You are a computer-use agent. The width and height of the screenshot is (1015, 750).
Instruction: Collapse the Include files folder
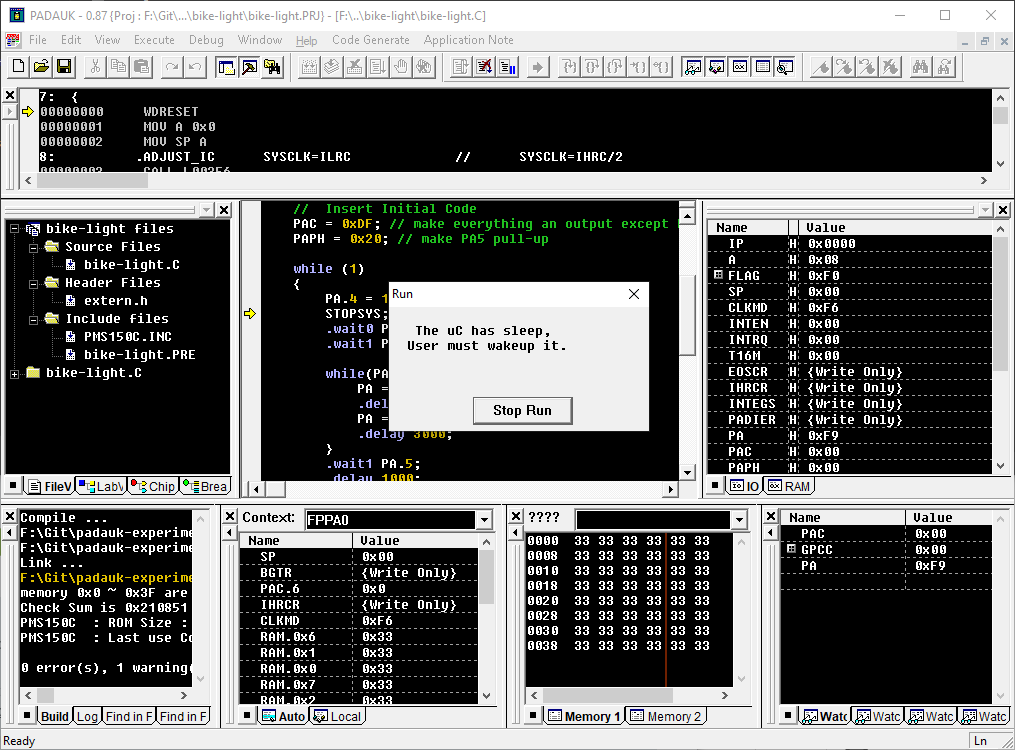coord(34,320)
